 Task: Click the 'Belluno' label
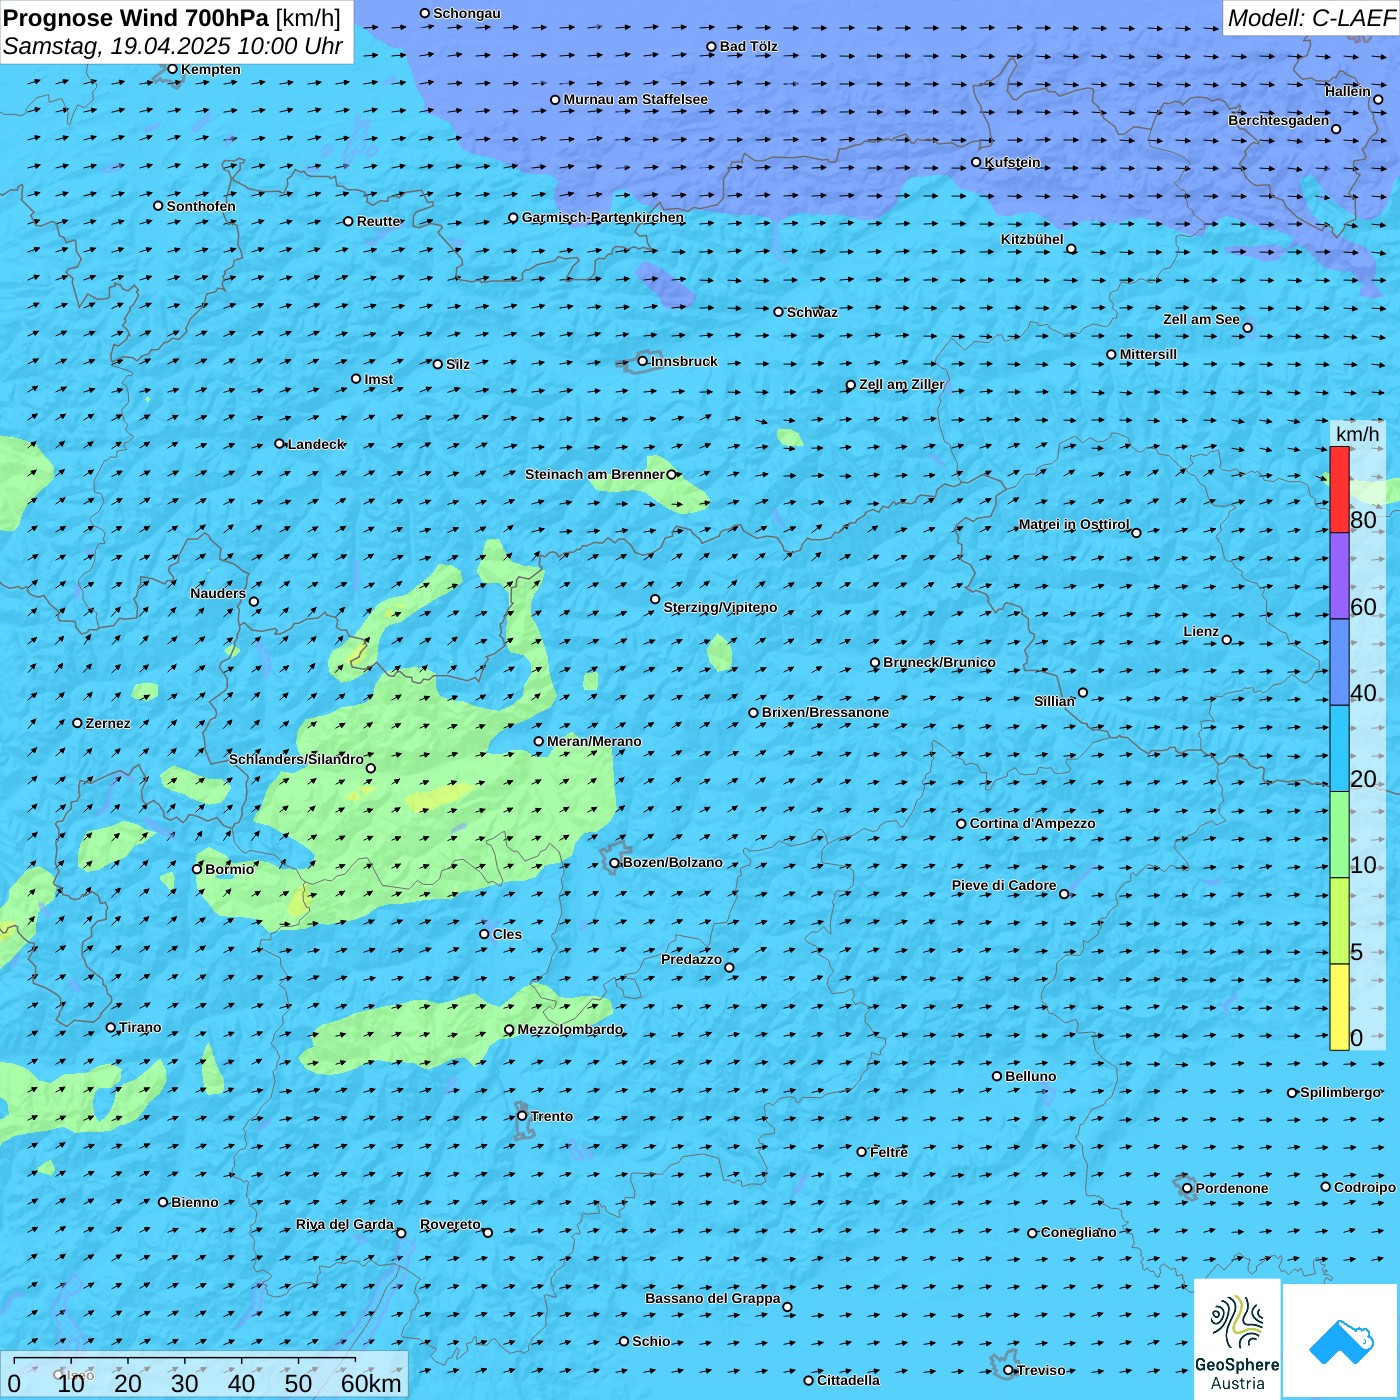pyautogui.click(x=1030, y=1076)
